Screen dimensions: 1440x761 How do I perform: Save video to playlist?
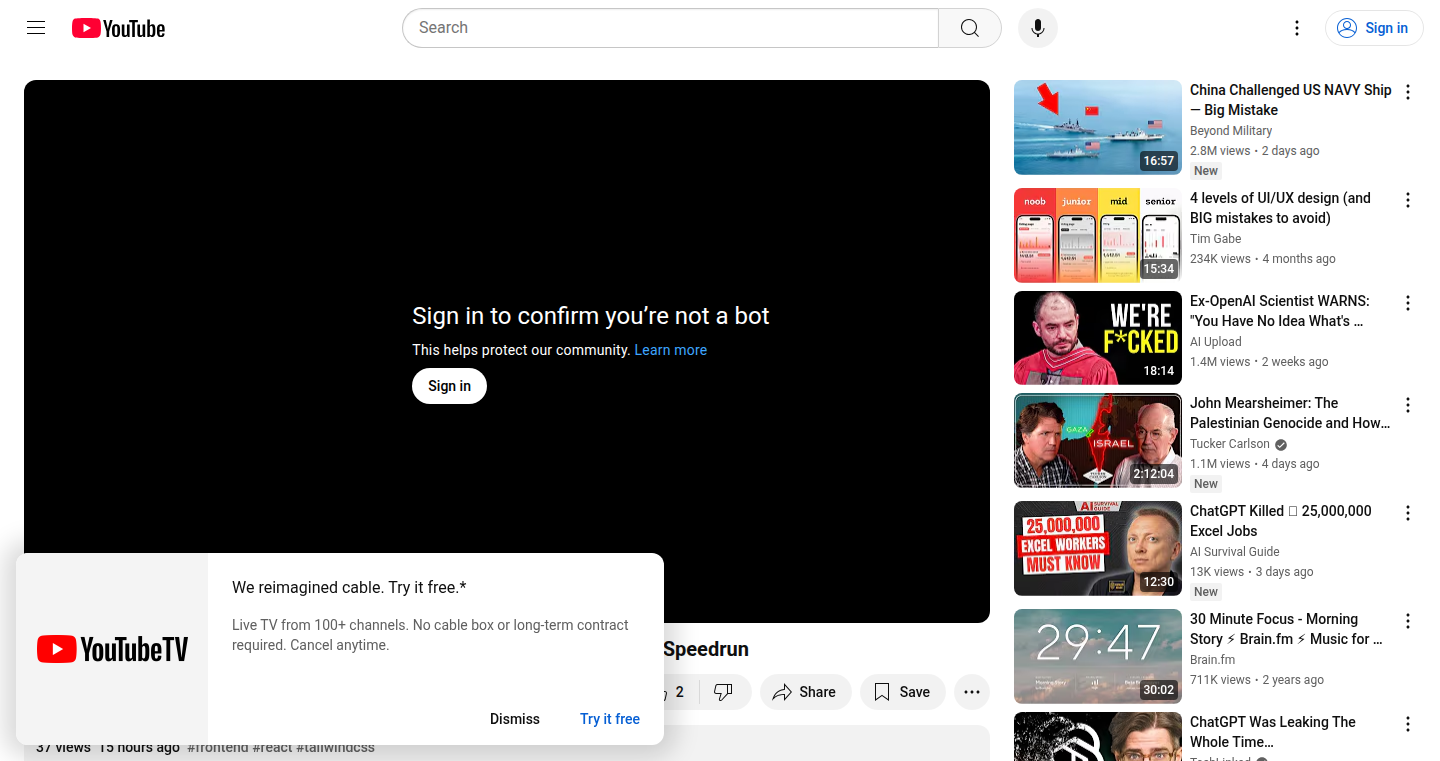902,692
